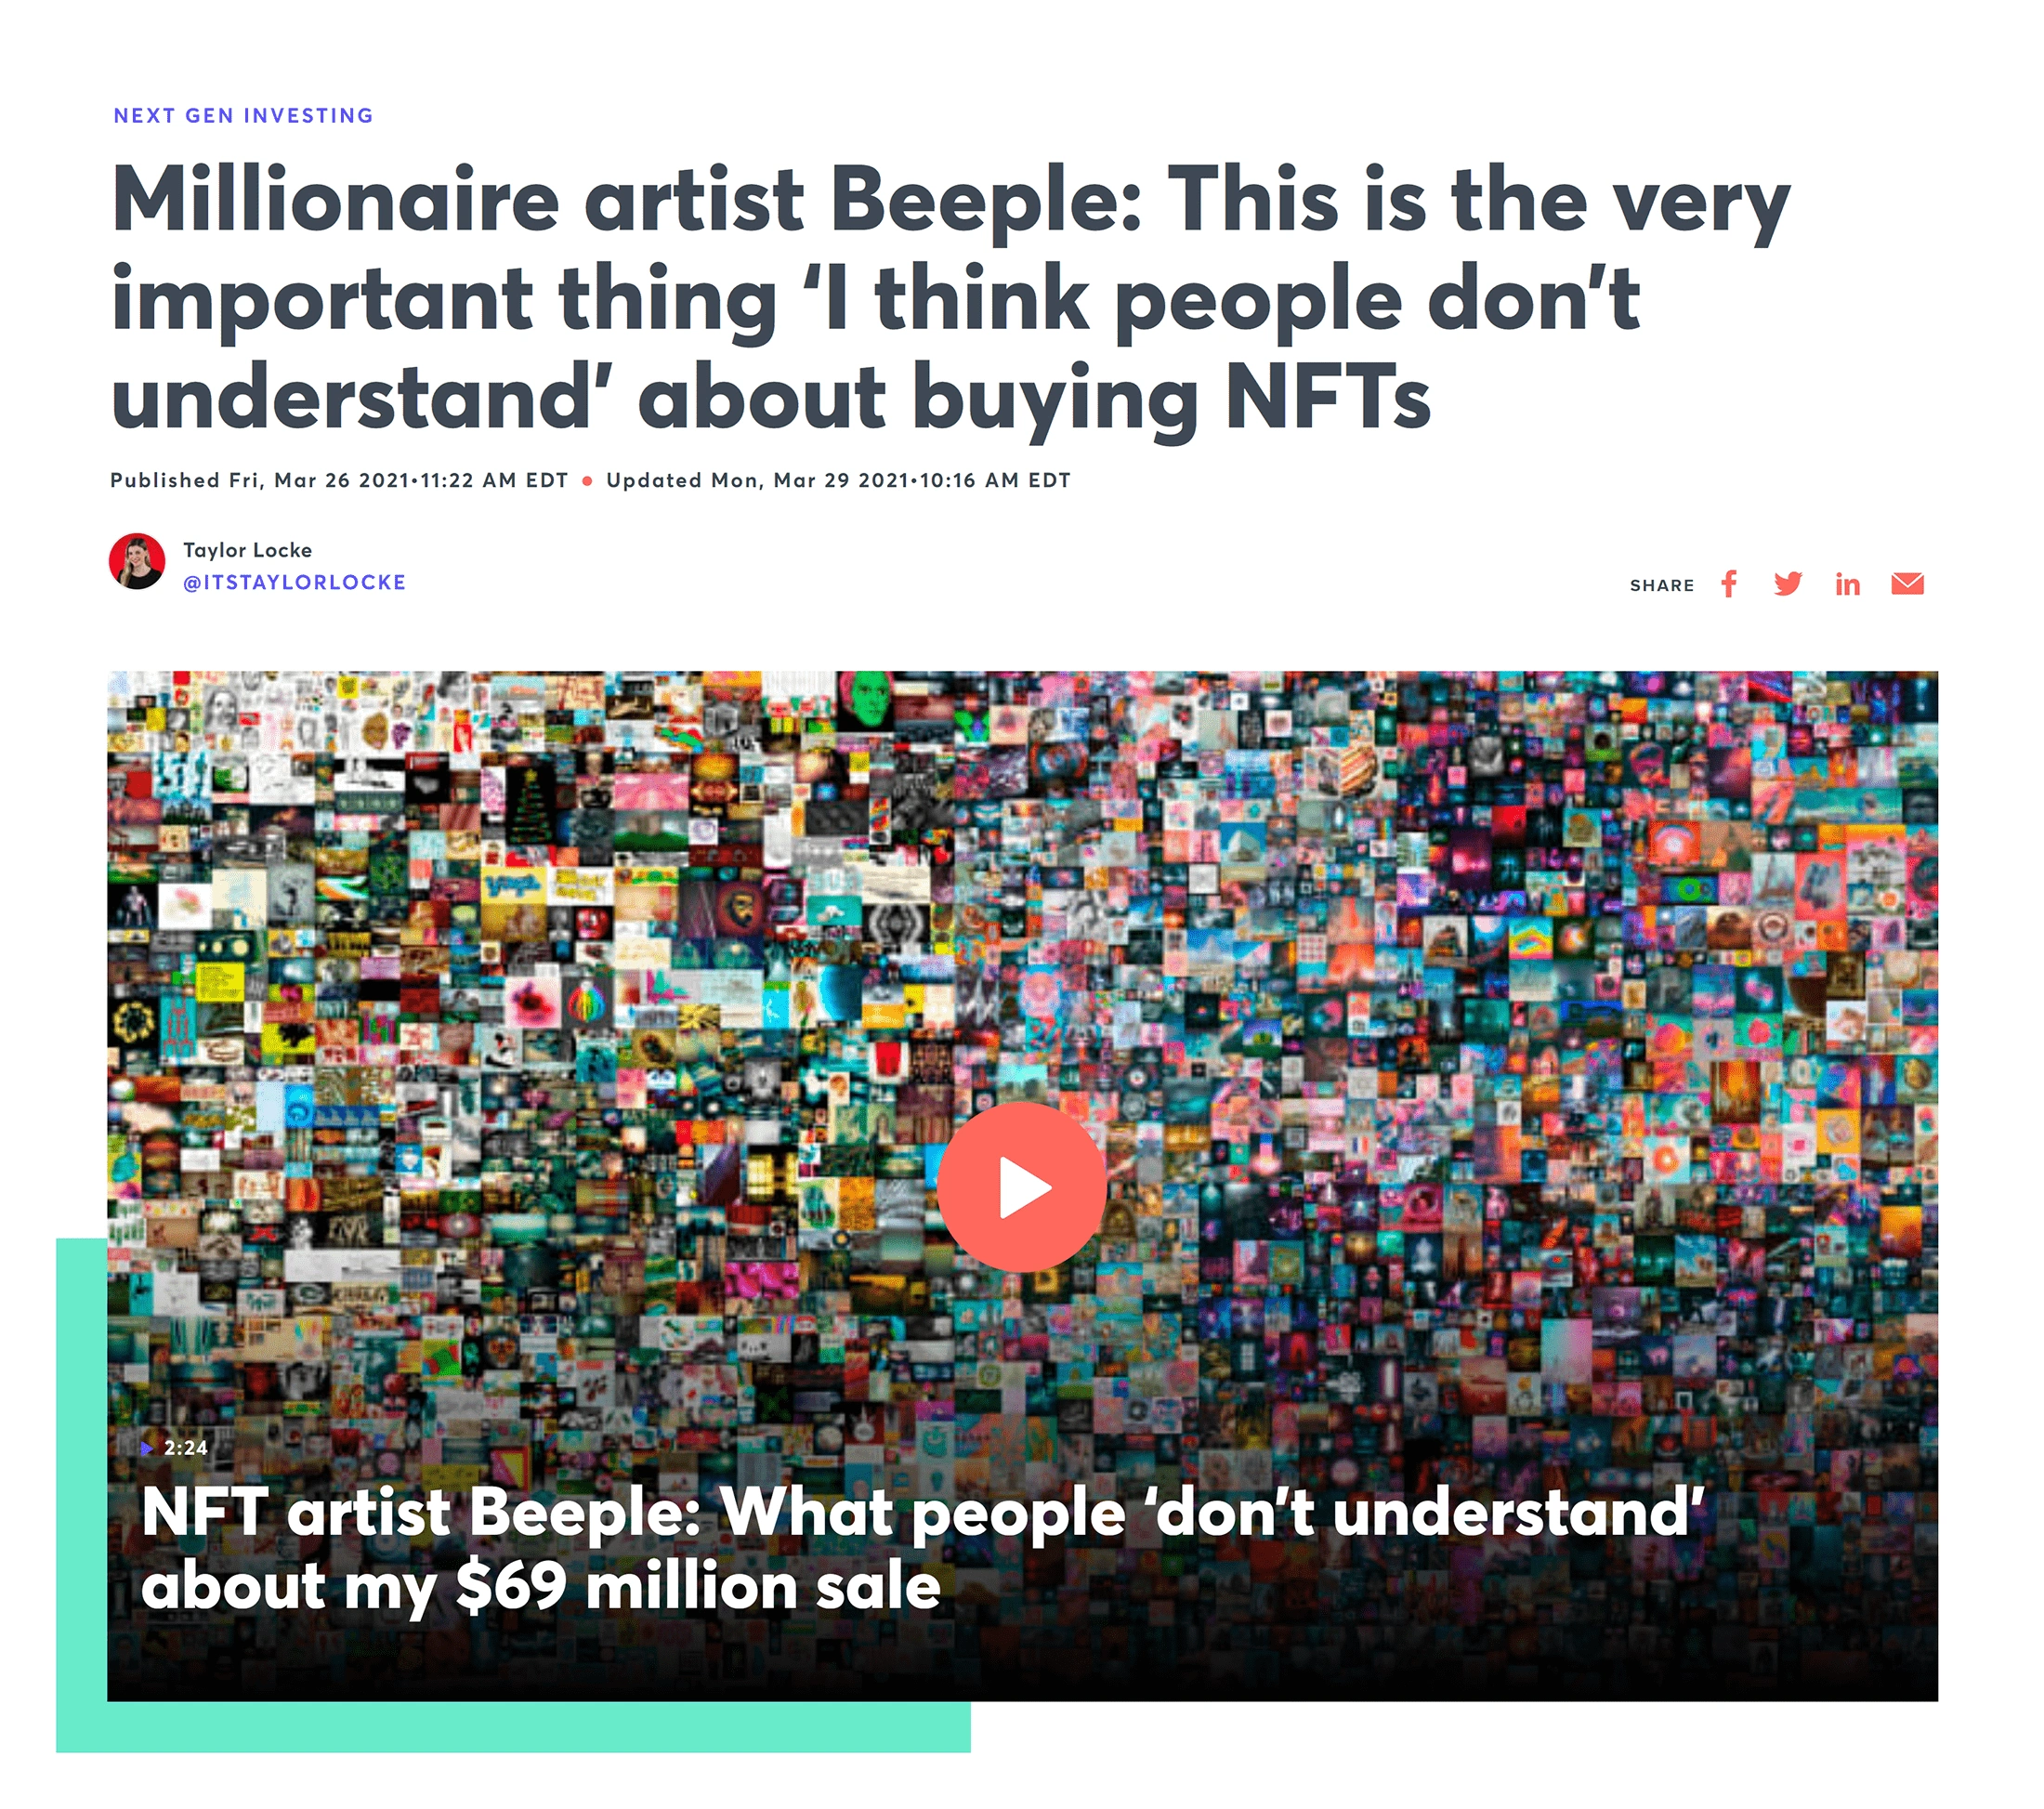The width and height of the screenshot is (2044, 1809).
Task: Click the Published Fri, Mar 26 timestamp
Action: pyautogui.click(x=339, y=480)
